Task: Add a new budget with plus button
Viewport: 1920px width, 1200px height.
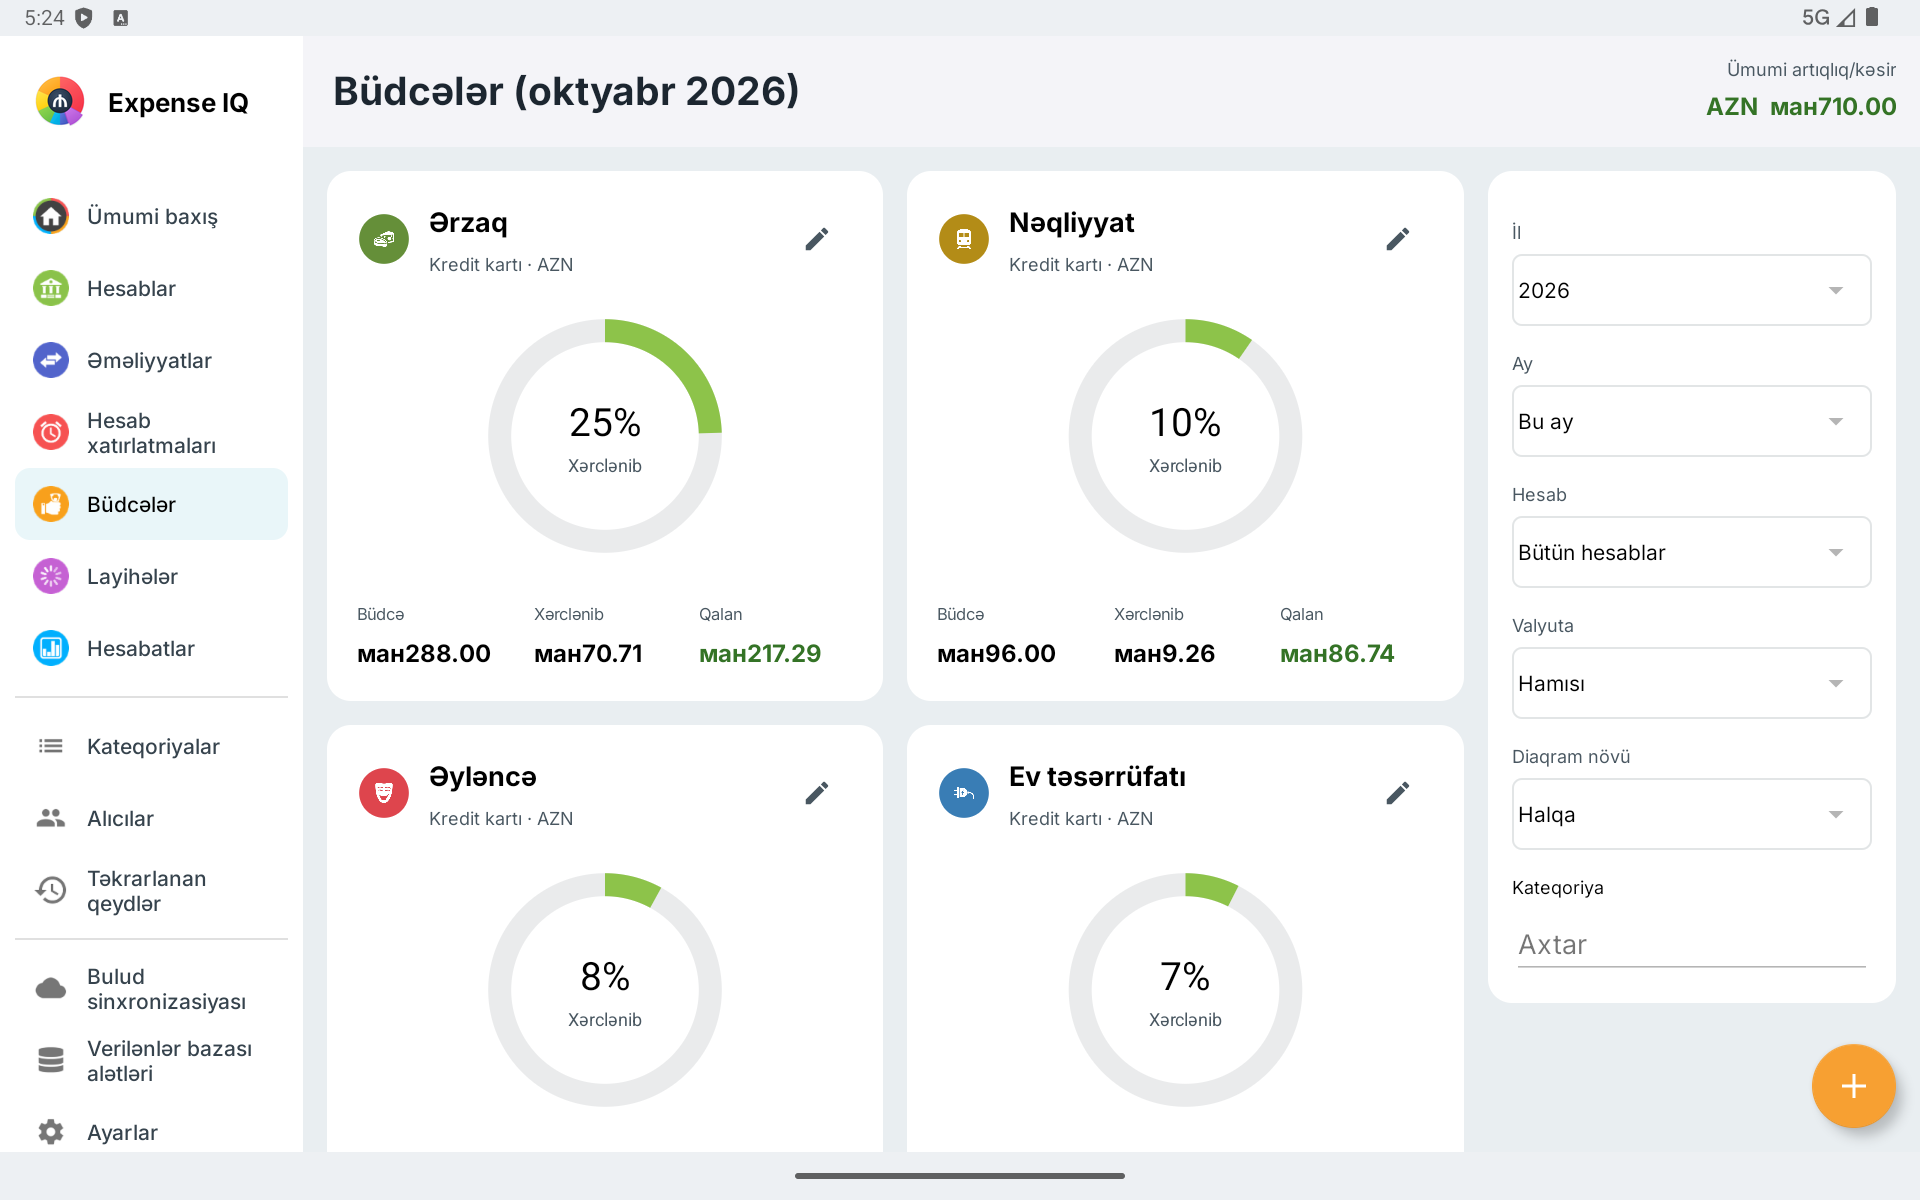Action: [x=1853, y=1086]
